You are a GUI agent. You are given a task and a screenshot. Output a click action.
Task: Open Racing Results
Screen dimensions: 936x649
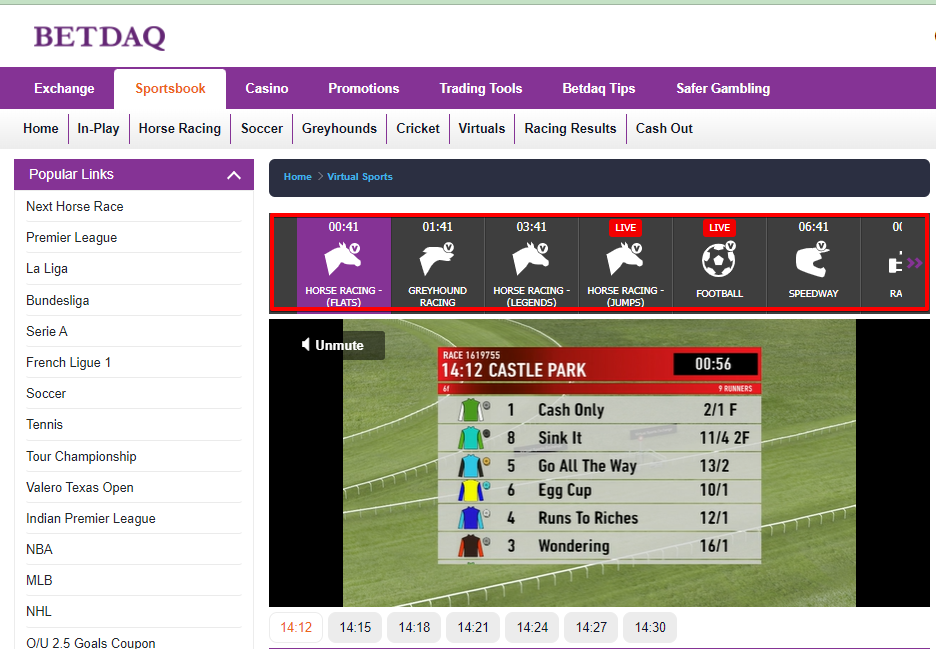pyautogui.click(x=570, y=128)
